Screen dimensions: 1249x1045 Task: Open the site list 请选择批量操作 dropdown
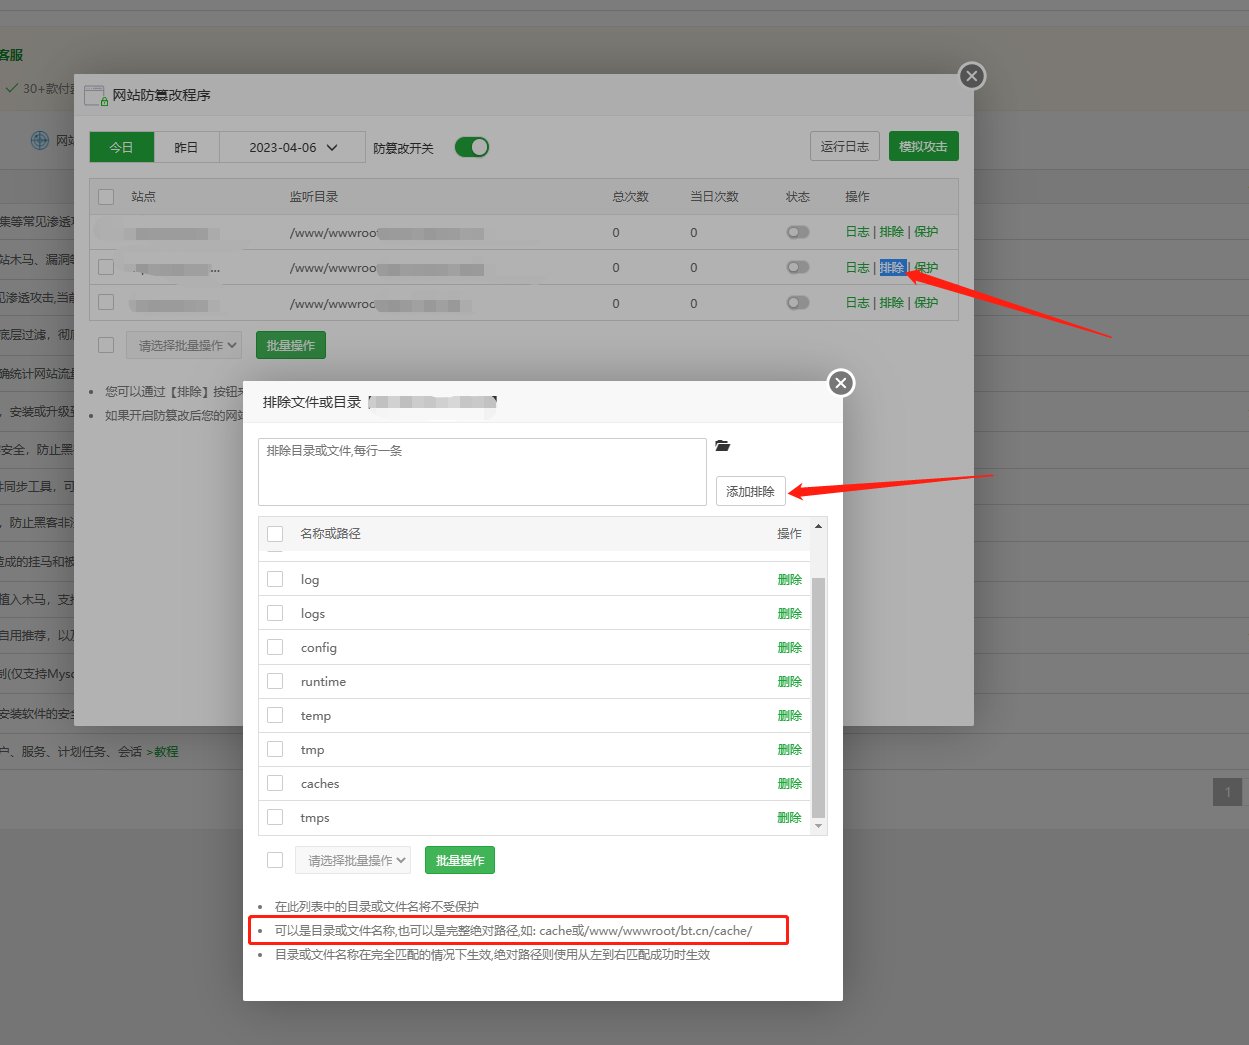(184, 346)
